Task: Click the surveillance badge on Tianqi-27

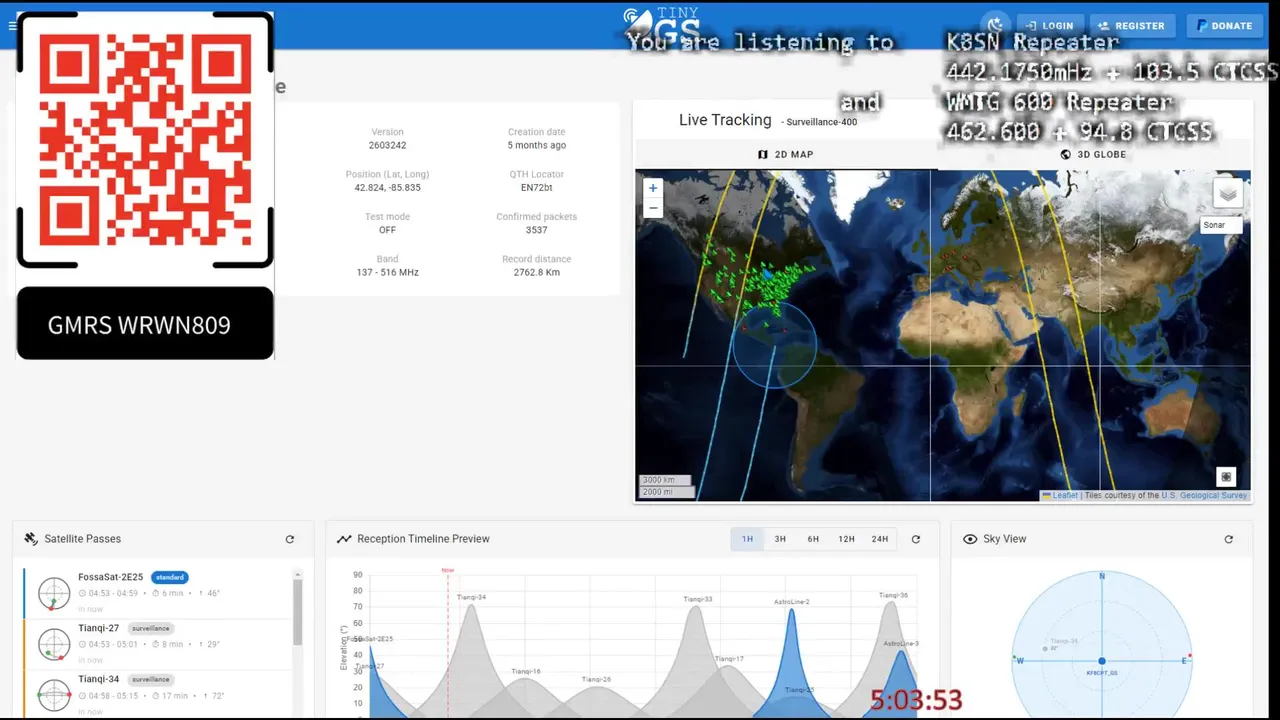Action: 151,628
